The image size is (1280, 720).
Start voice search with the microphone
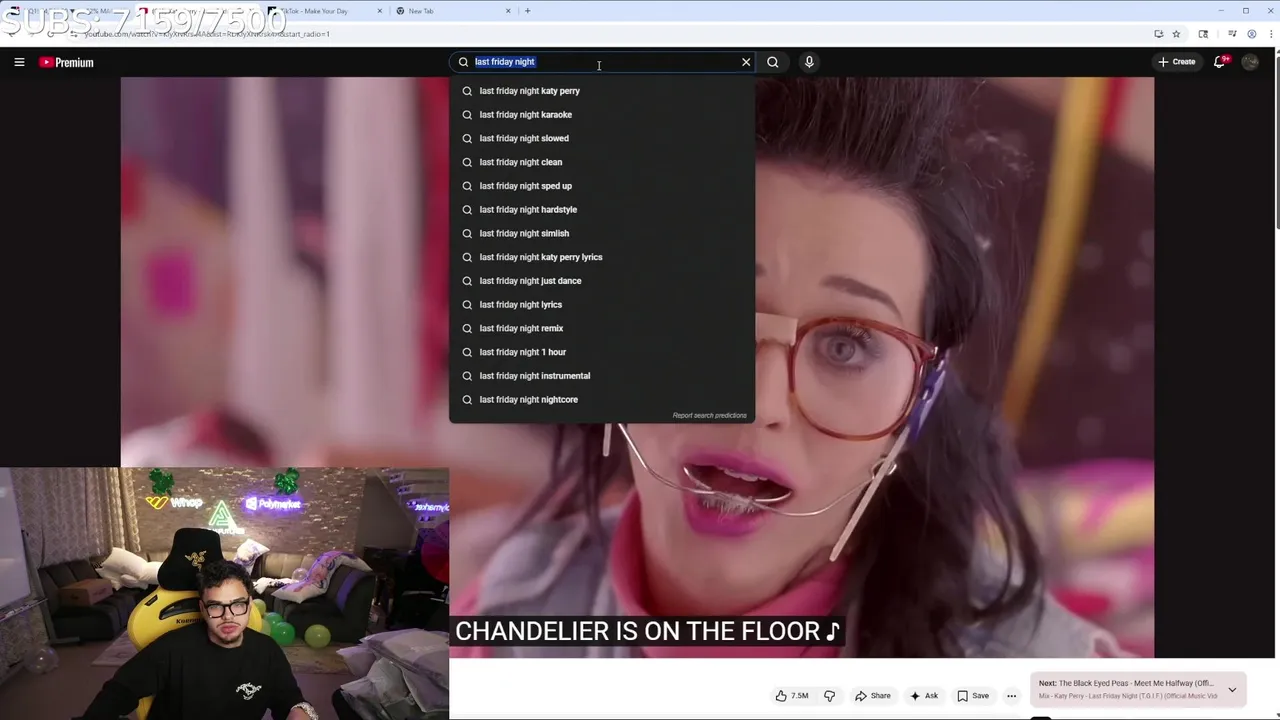tap(809, 62)
